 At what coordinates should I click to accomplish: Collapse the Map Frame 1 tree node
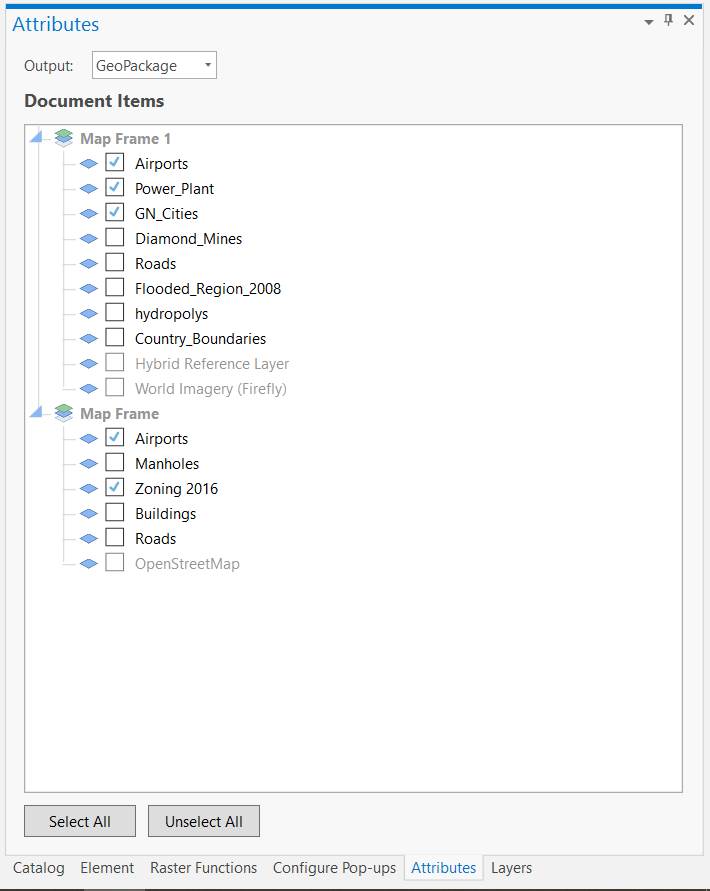tap(36, 137)
